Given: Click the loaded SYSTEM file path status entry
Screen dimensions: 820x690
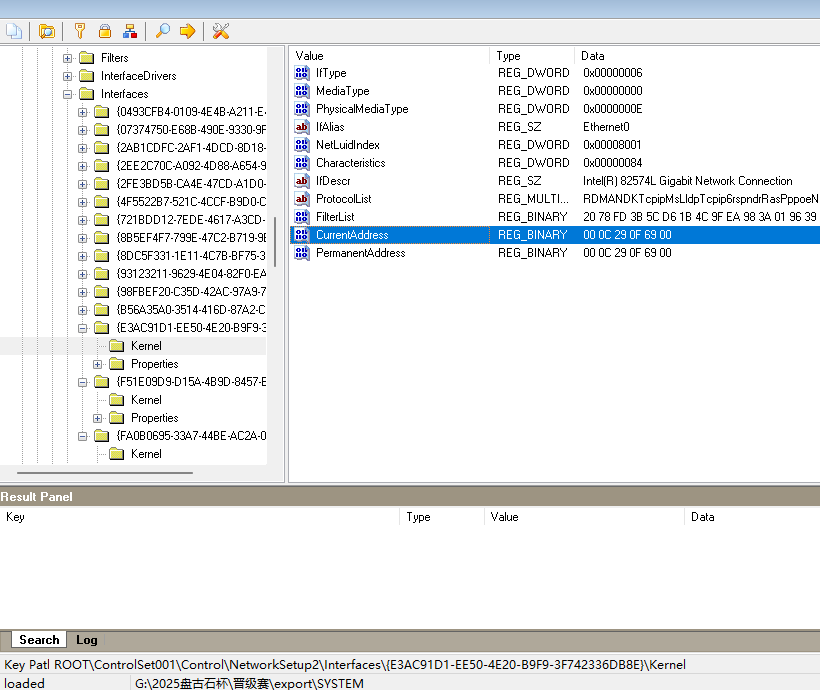Looking at the screenshot, I should 249,683.
